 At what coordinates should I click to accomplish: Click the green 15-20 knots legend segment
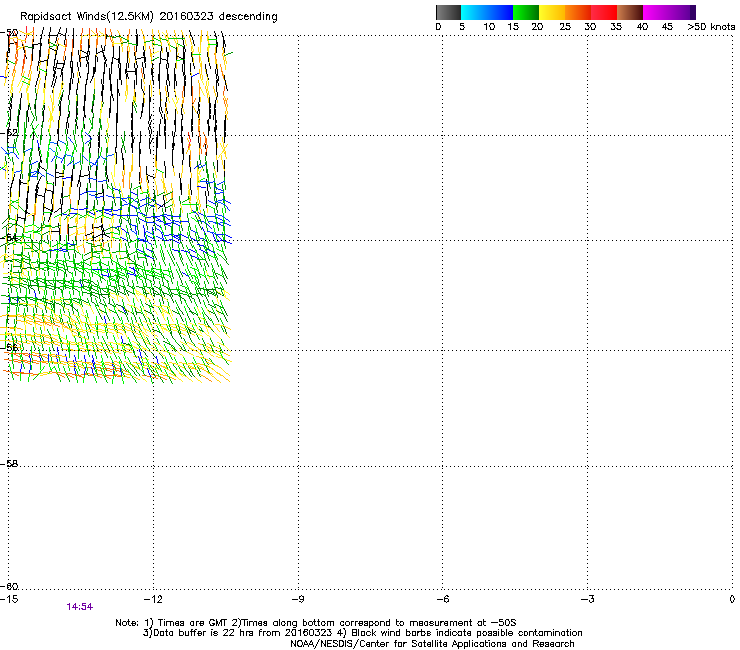click(x=526, y=12)
